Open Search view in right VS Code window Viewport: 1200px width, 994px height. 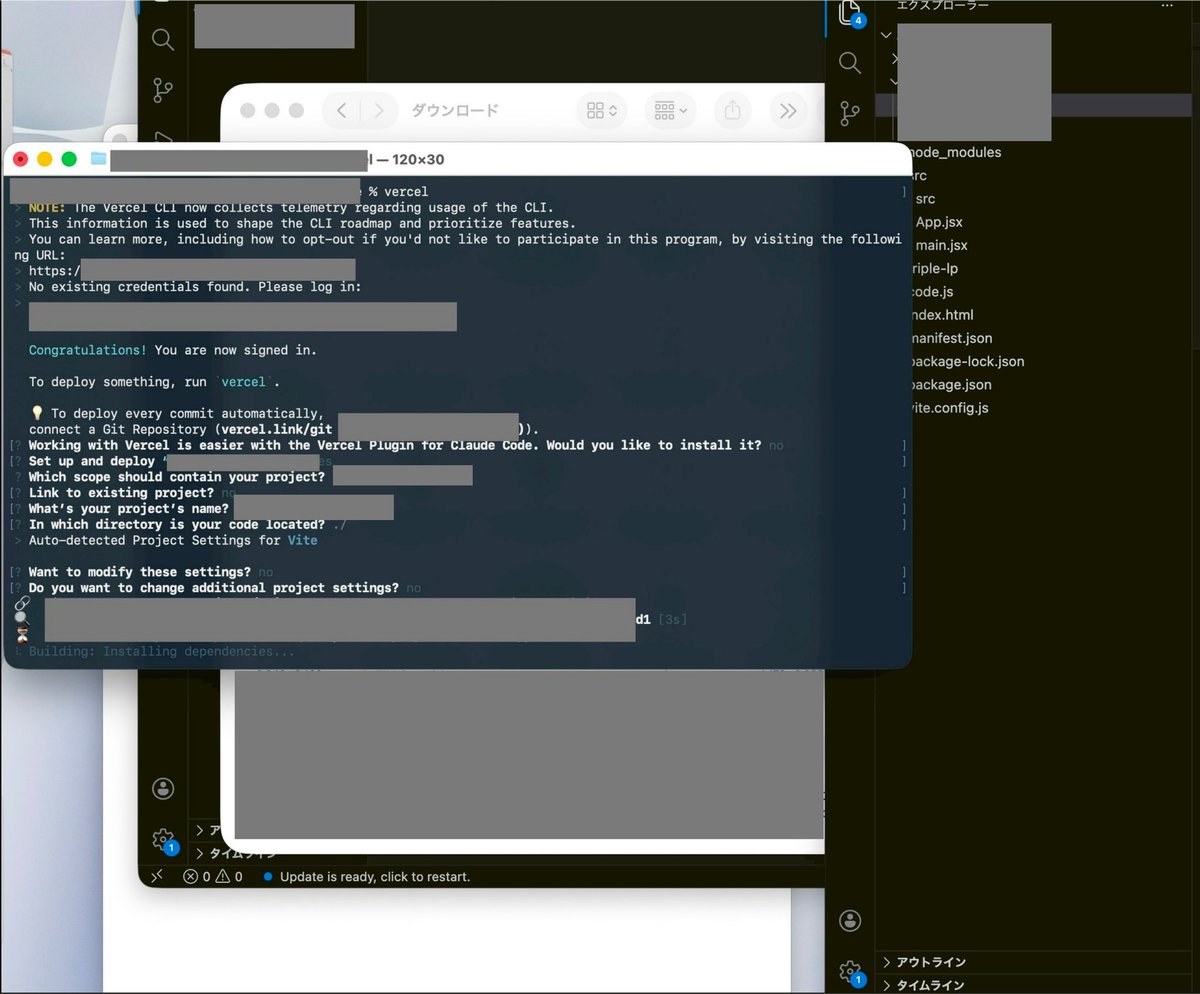coord(850,63)
